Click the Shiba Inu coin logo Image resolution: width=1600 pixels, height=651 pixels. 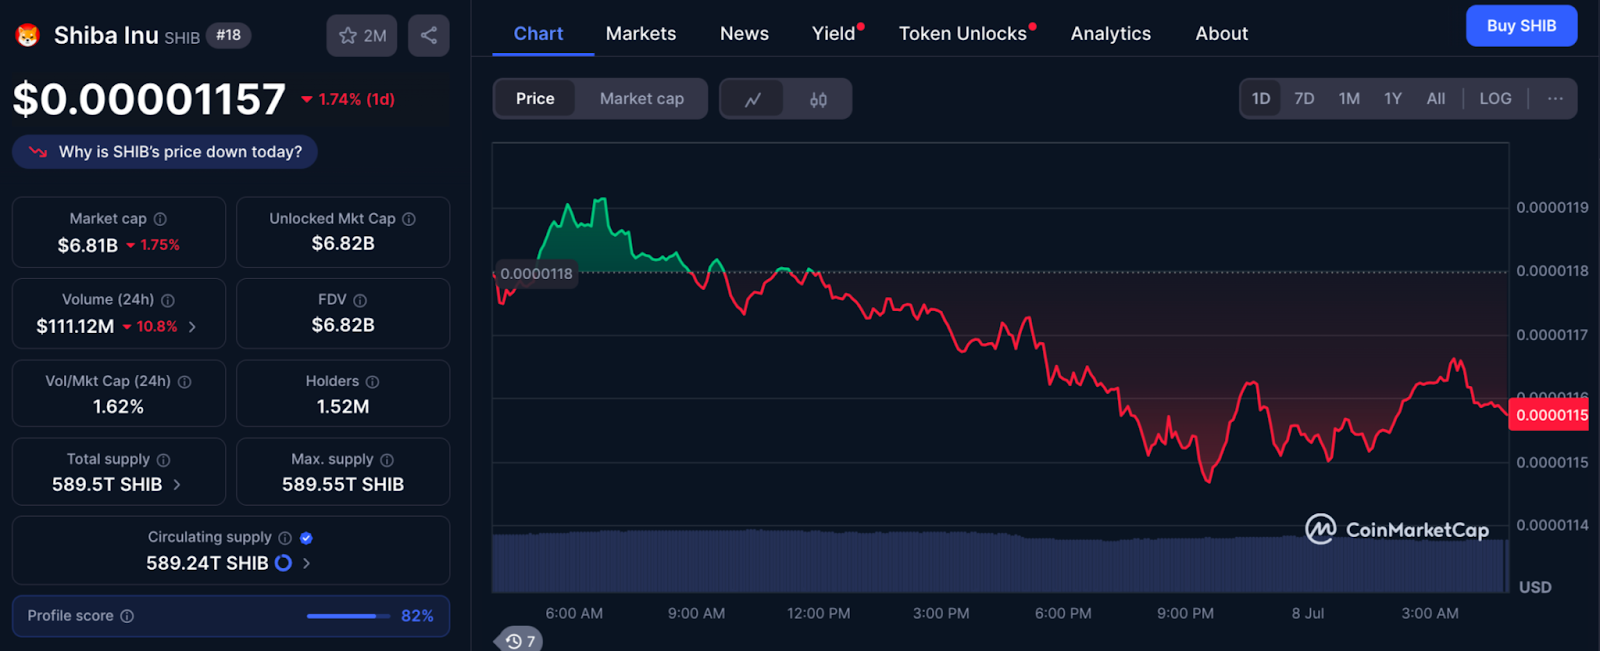[27, 36]
